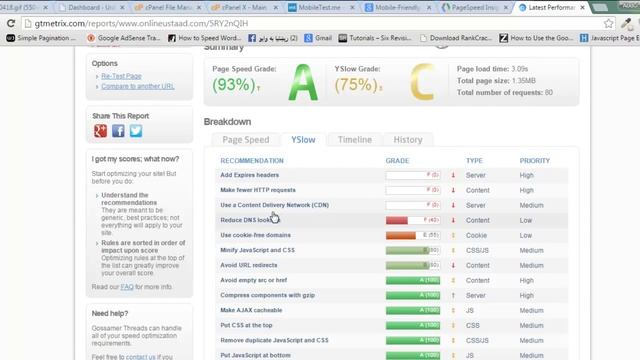
Task: Click the TYPE column header
Action: click(474, 161)
